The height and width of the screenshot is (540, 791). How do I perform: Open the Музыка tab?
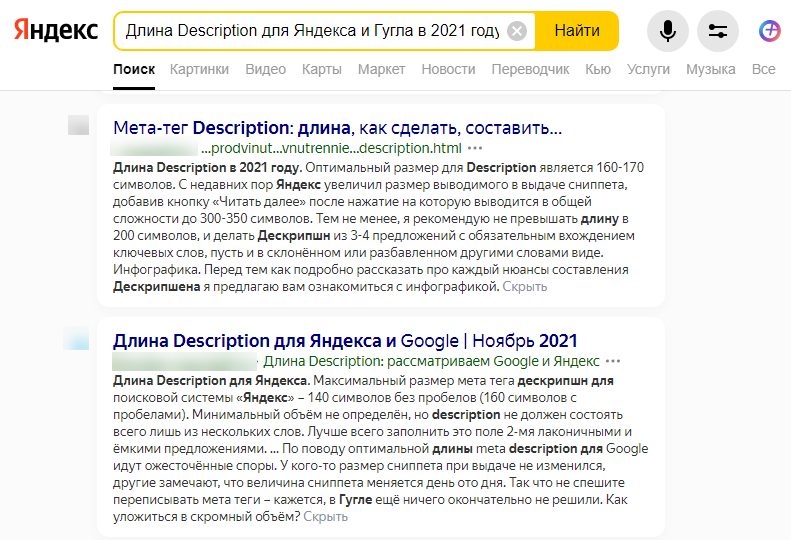pos(710,69)
